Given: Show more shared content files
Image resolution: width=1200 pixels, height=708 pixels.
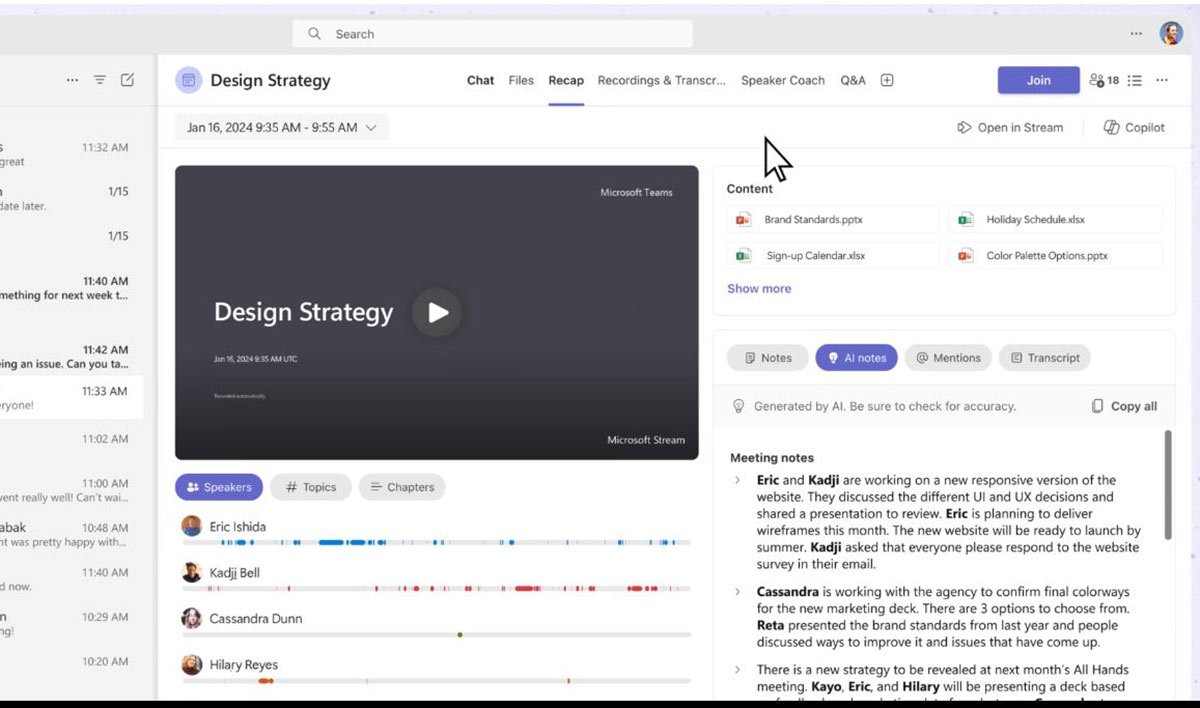Looking at the screenshot, I should [758, 288].
